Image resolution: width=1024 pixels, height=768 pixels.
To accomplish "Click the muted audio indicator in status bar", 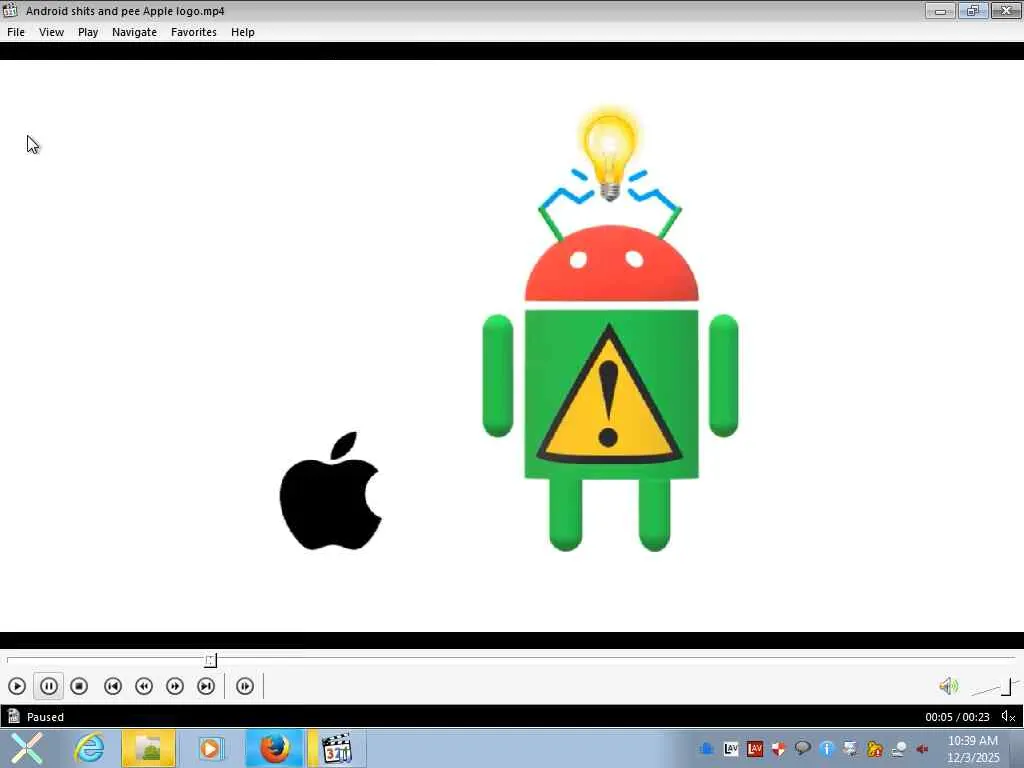I will click(x=1008, y=716).
